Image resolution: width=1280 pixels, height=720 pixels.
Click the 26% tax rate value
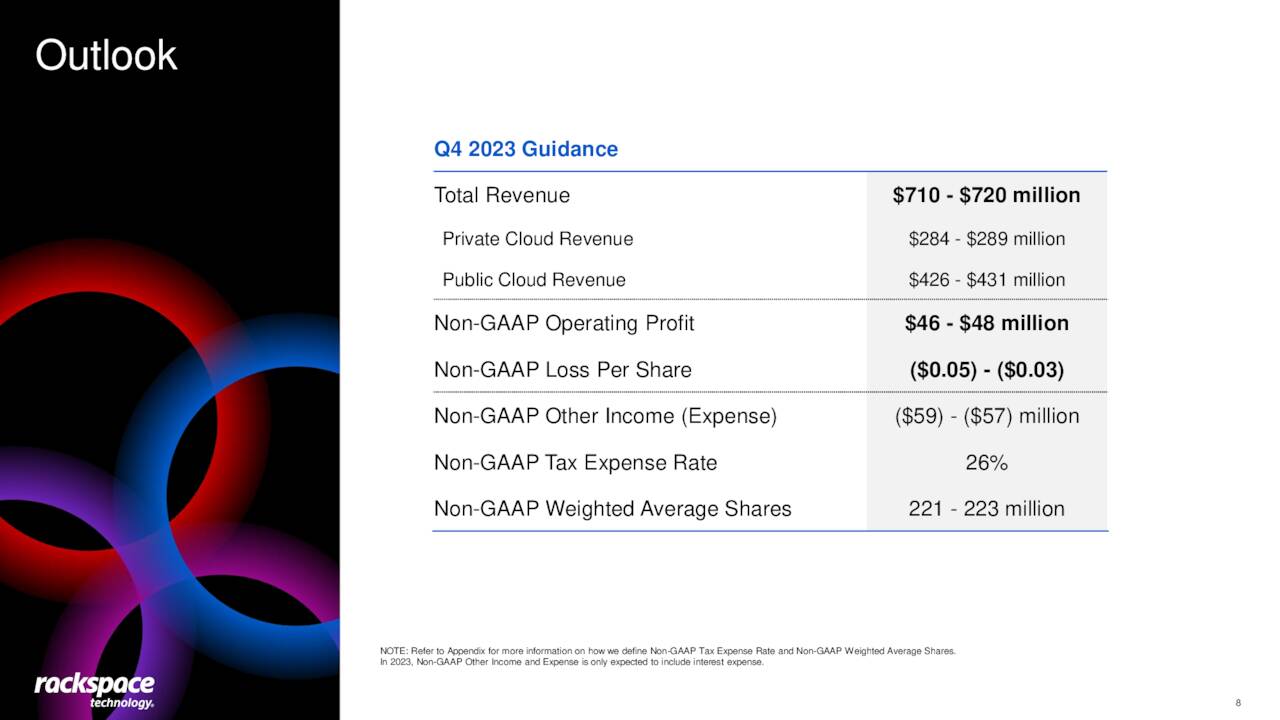pos(986,463)
